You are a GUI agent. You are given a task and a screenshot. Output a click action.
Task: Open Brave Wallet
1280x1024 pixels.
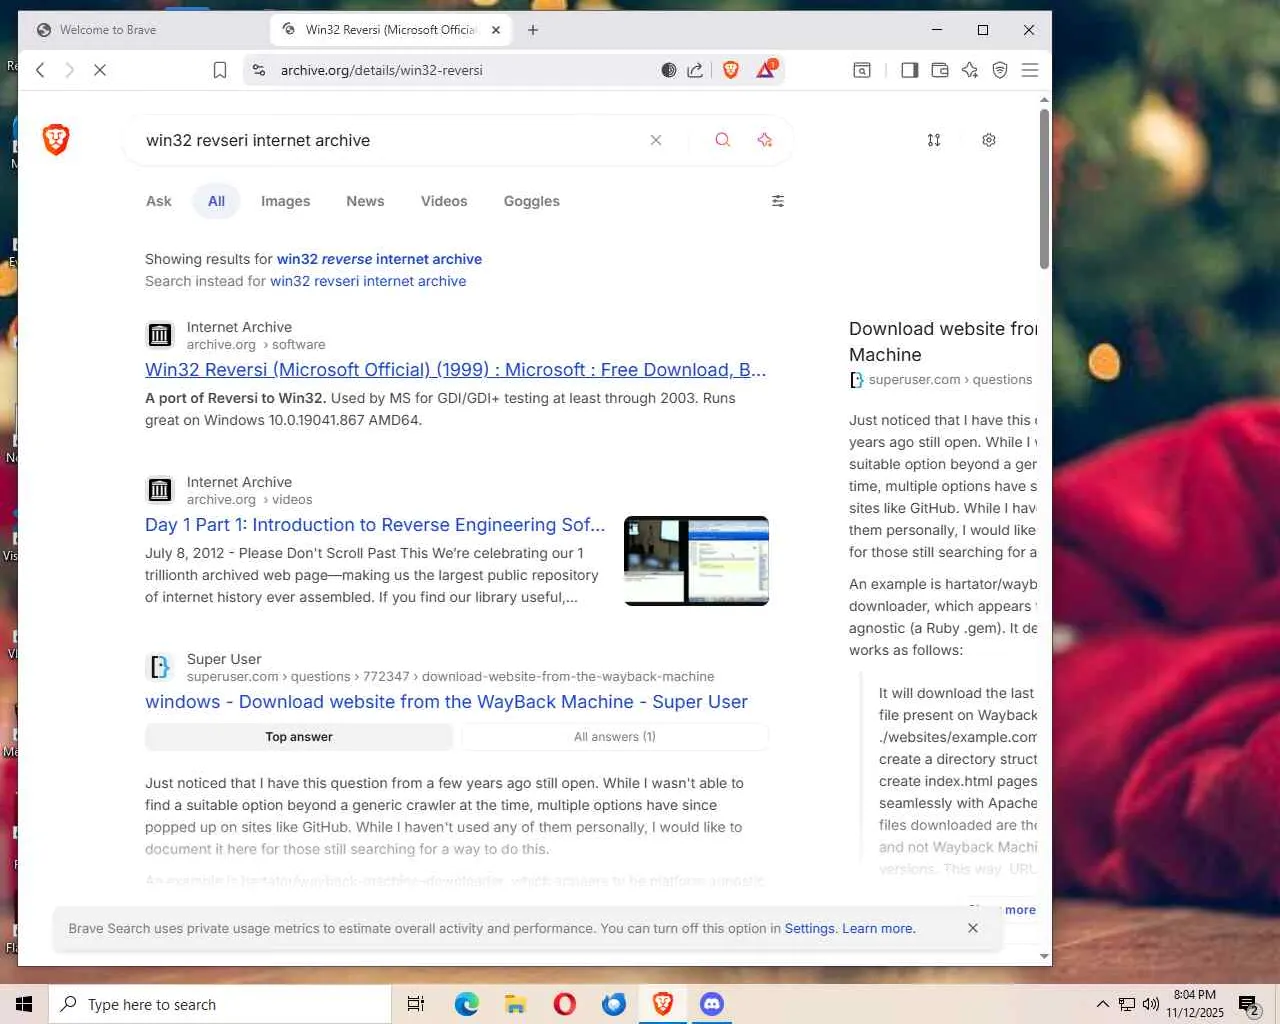coord(940,70)
